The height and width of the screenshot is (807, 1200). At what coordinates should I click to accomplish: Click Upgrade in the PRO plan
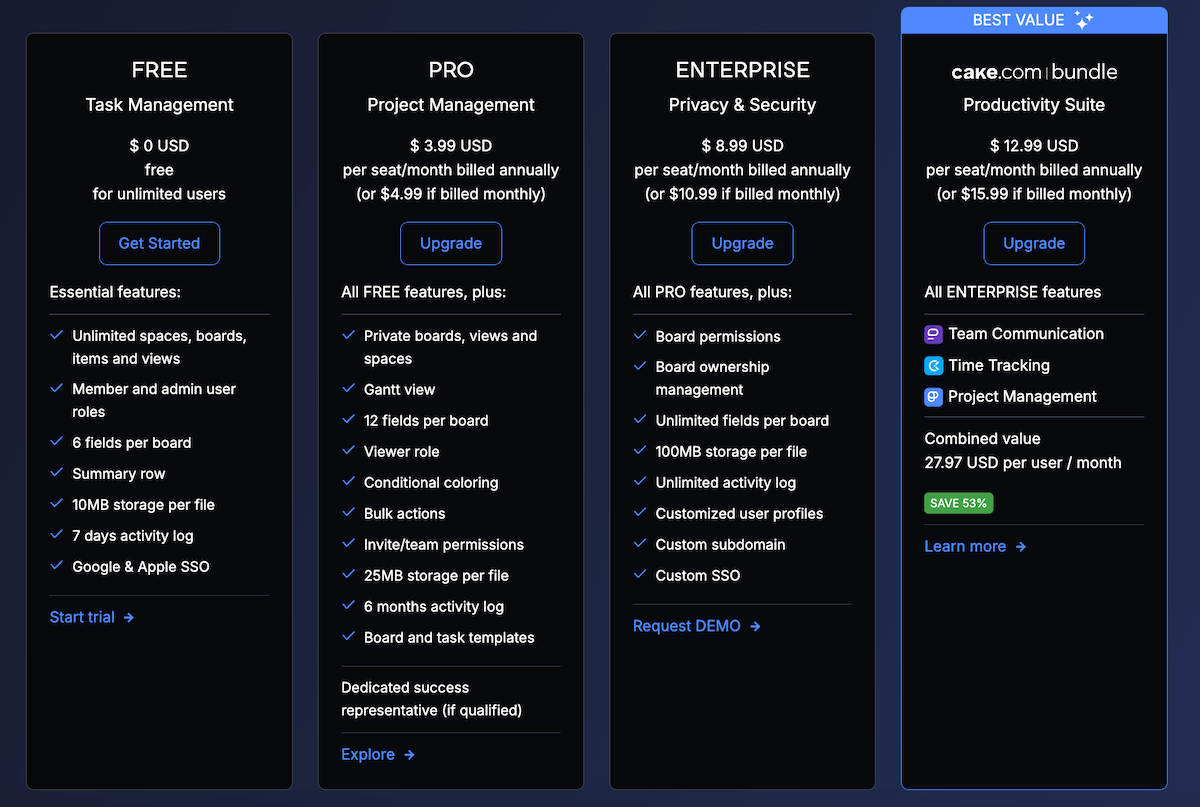tap(451, 243)
